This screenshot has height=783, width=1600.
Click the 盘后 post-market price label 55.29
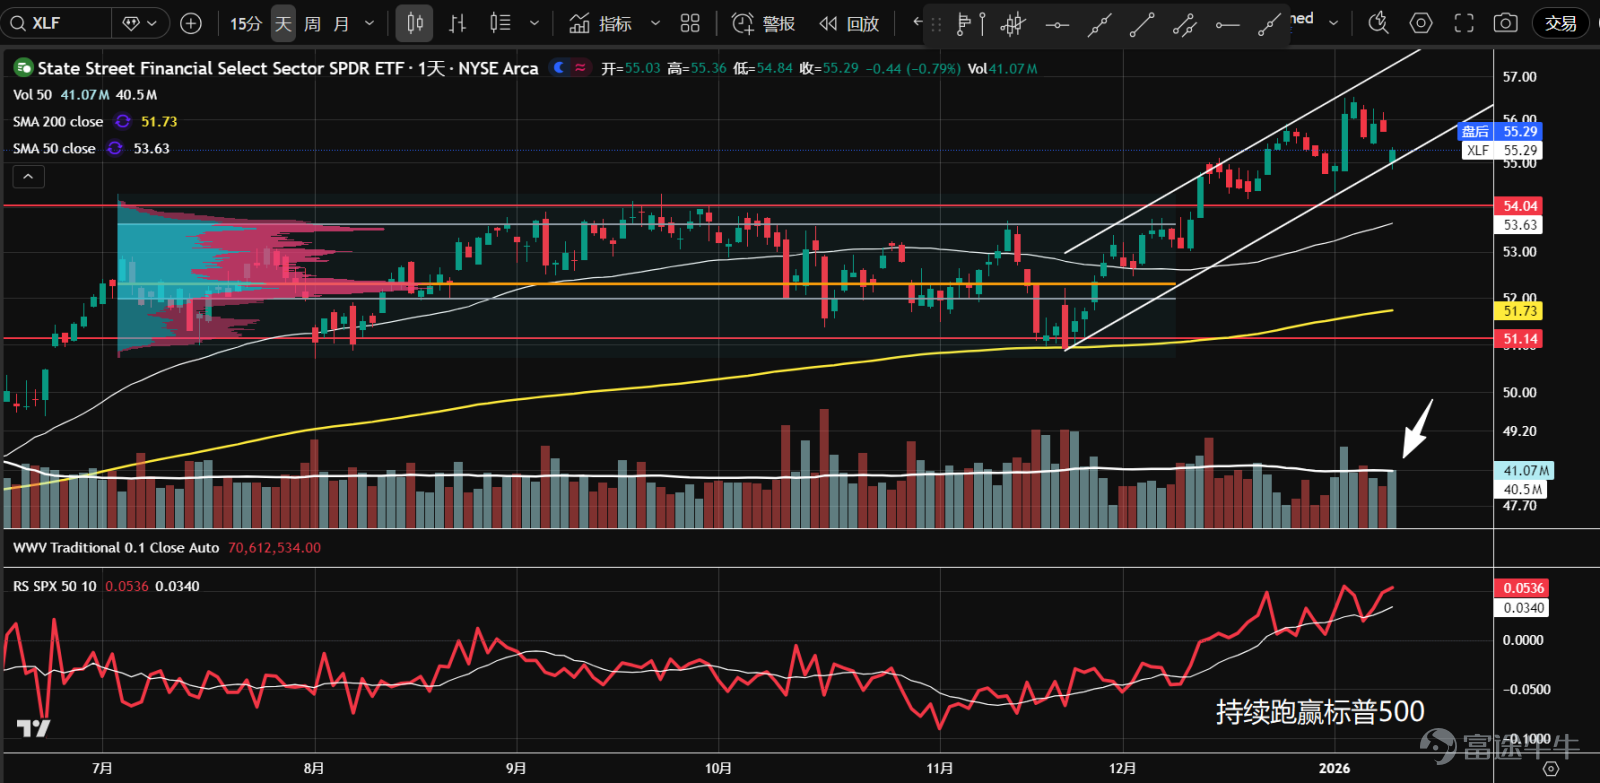(x=1500, y=131)
